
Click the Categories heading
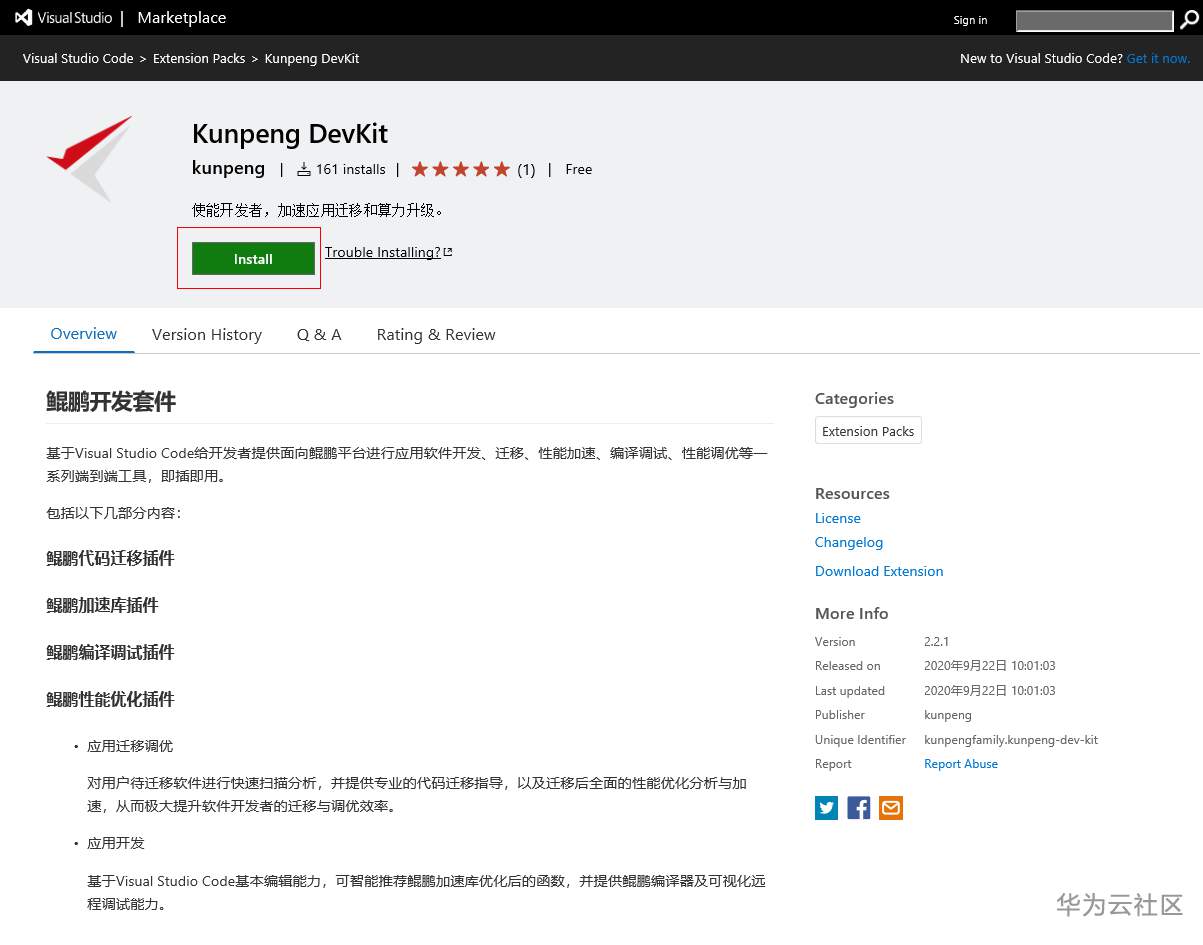click(854, 398)
